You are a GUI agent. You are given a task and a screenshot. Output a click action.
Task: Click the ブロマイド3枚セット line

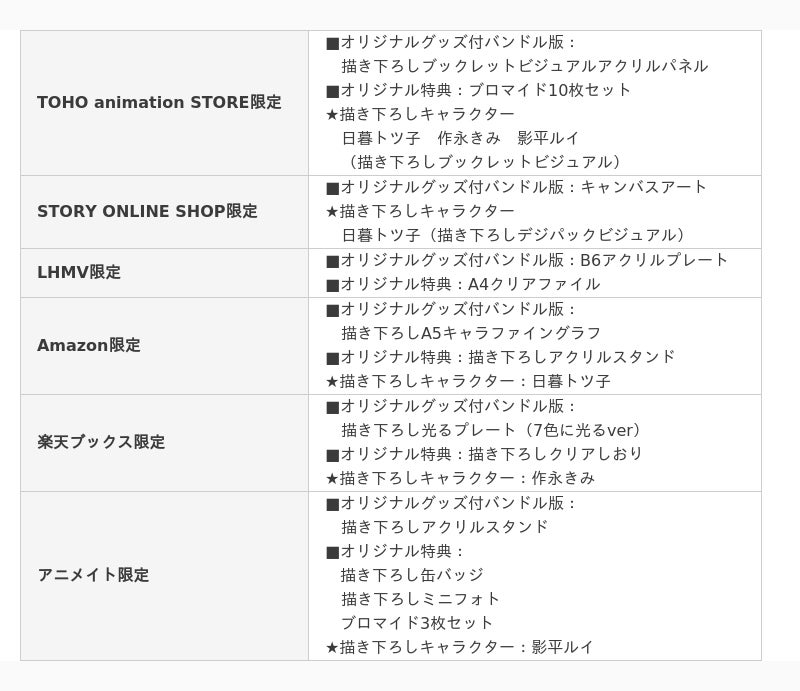pyautogui.click(x=417, y=623)
